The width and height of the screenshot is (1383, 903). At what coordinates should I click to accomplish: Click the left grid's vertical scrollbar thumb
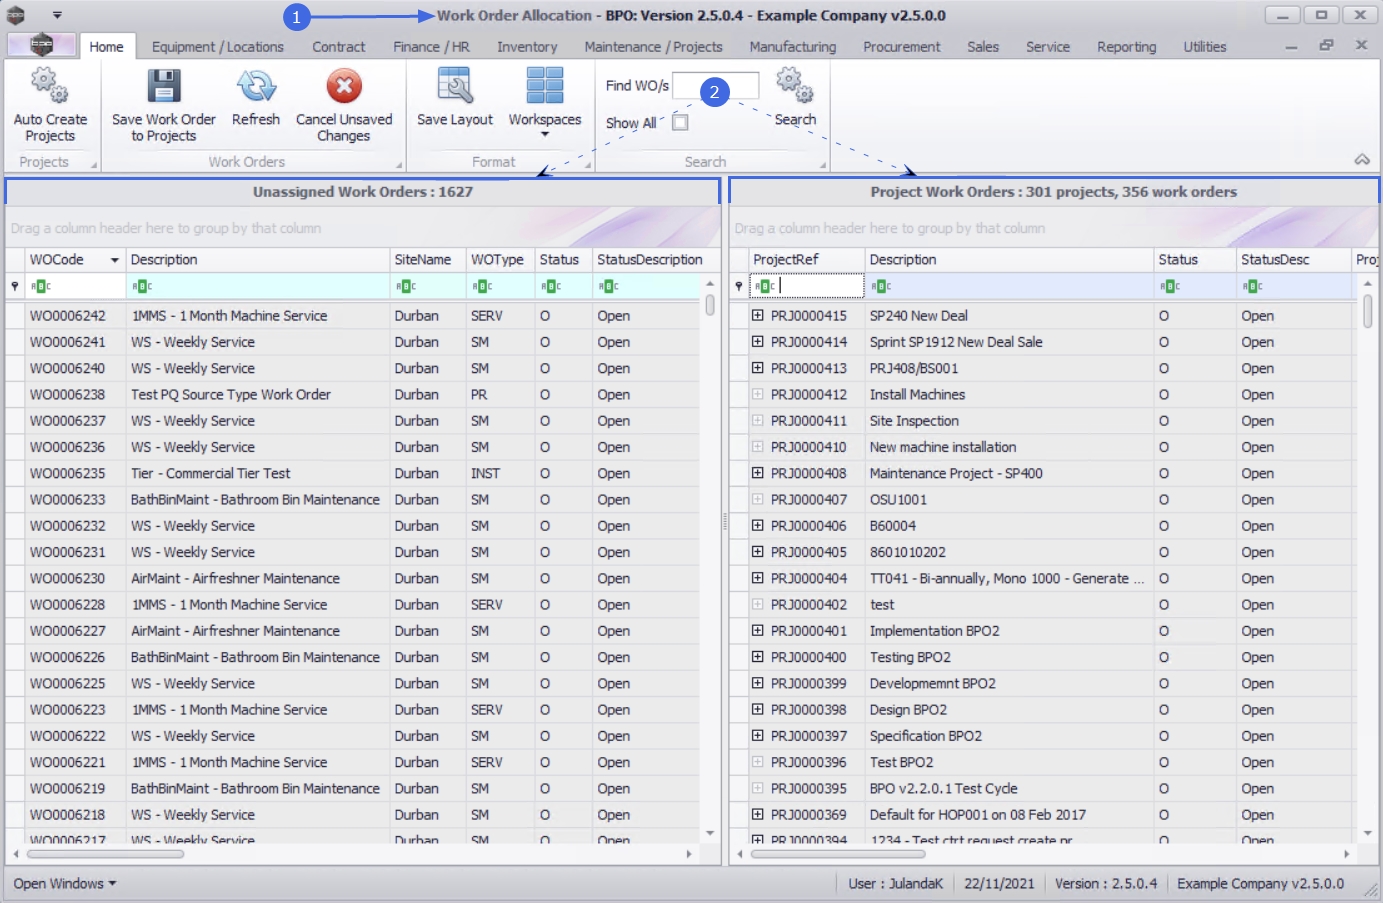[x=710, y=305]
